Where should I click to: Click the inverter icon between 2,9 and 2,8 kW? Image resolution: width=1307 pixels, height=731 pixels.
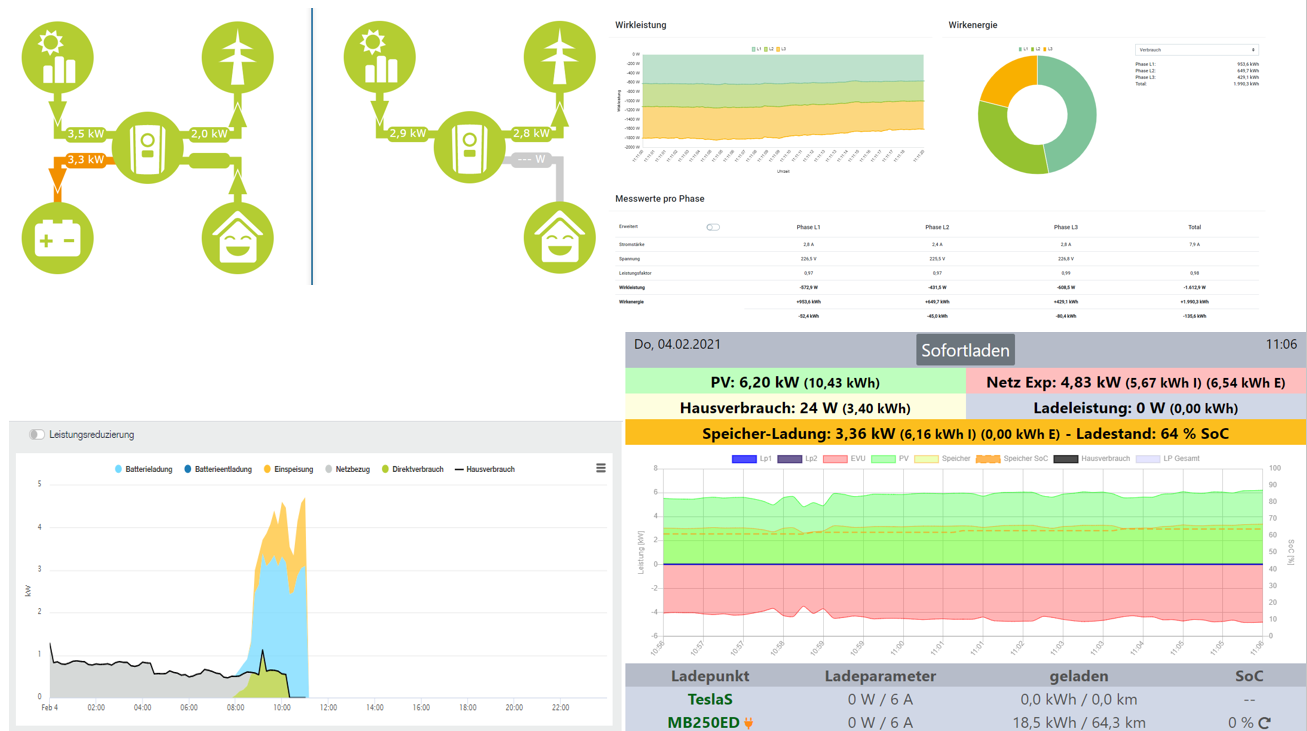click(x=470, y=147)
